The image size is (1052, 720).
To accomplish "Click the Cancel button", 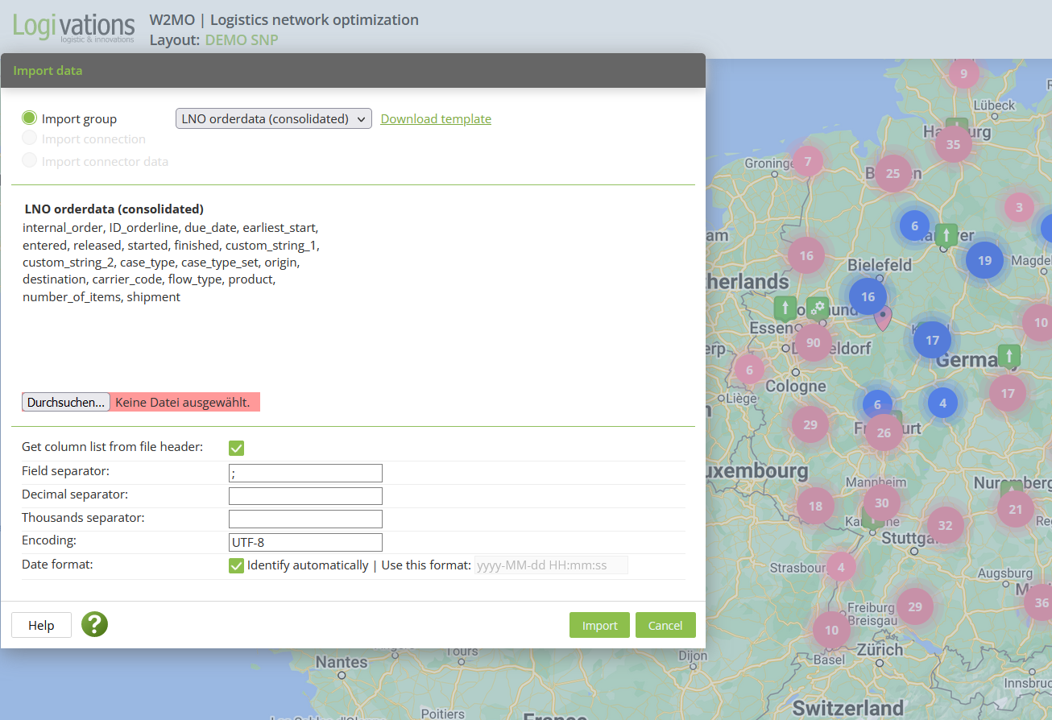I will pyautogui.click(x=665, y=625).
